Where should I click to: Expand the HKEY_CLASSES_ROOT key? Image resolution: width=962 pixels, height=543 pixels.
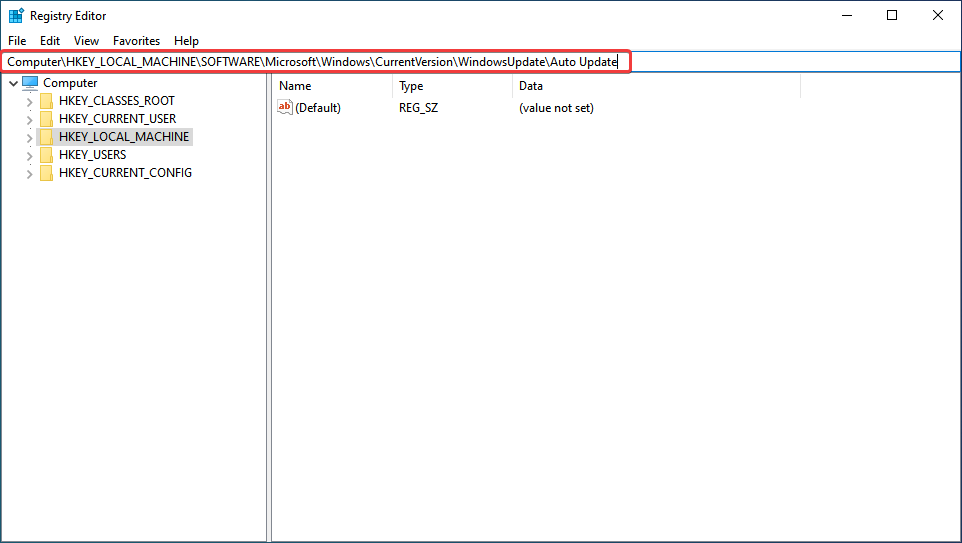29,101
